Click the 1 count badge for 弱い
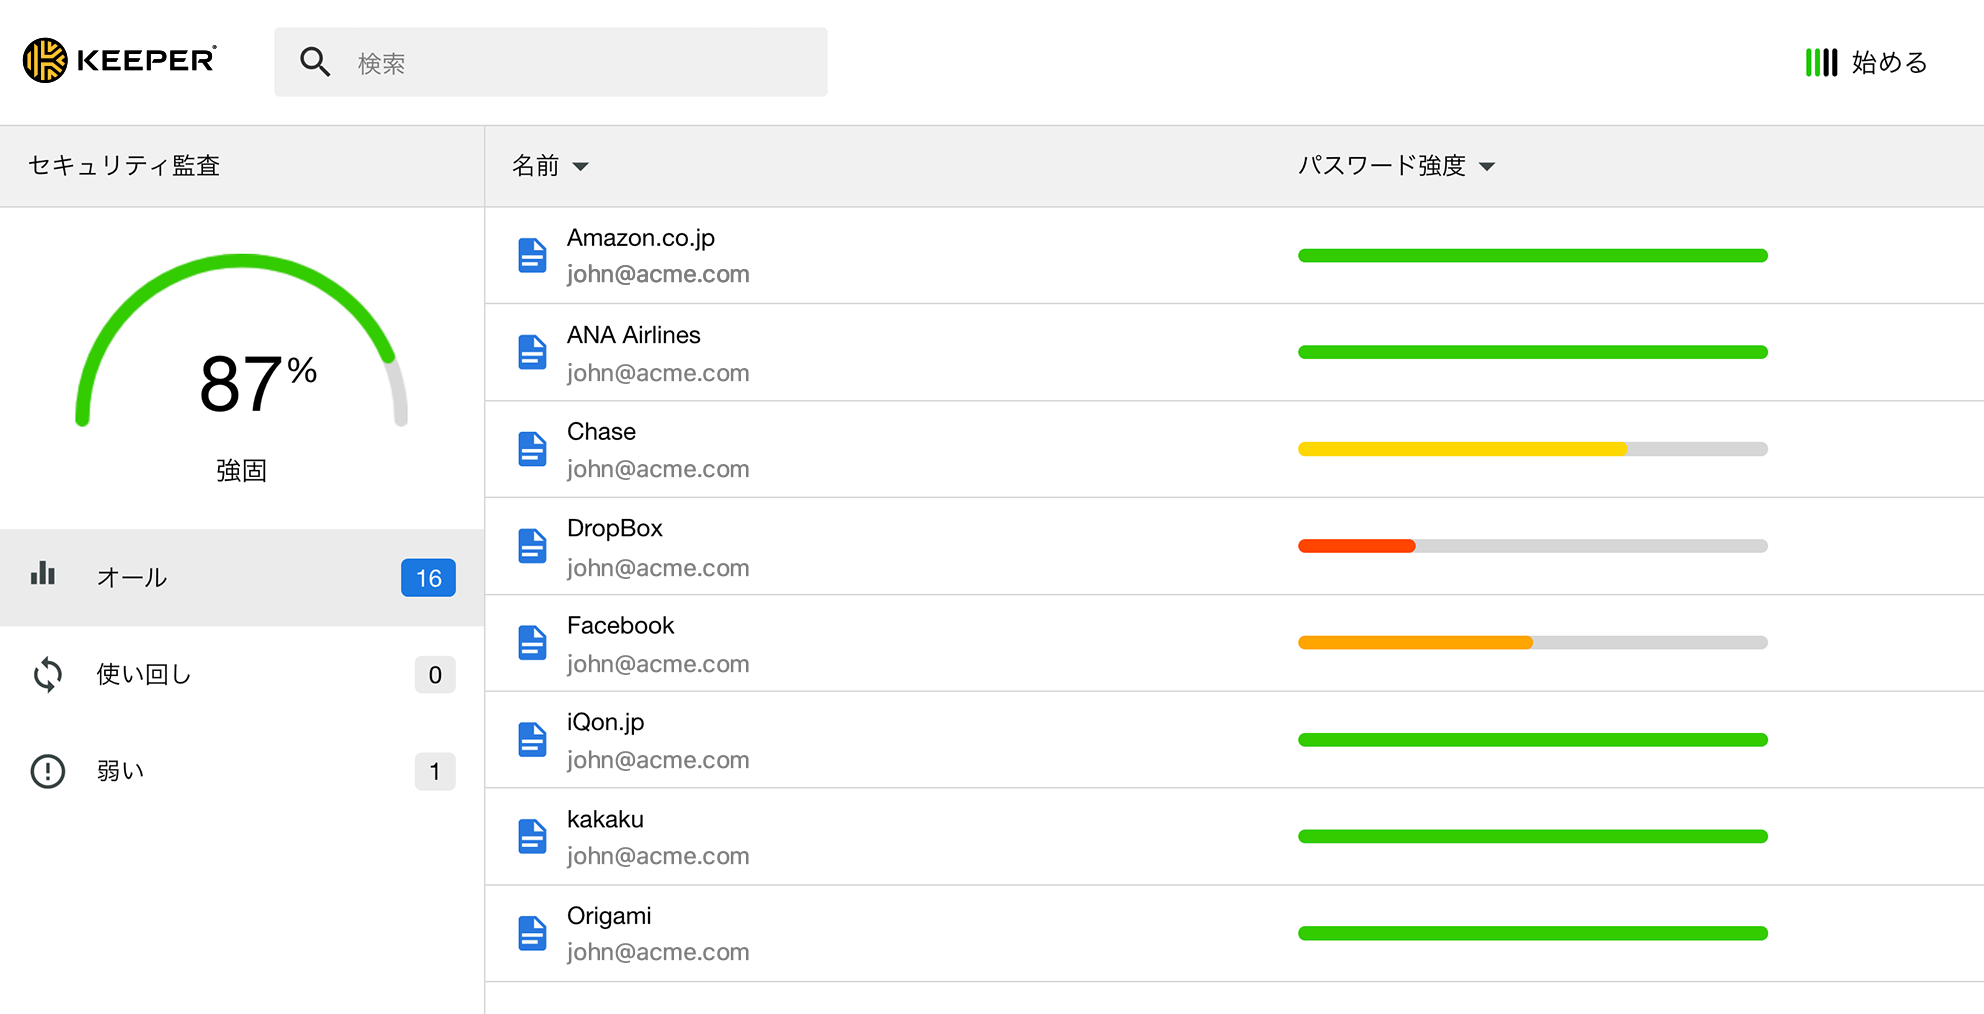Screen dimensions: 1984x1014 tap(435, 771)
